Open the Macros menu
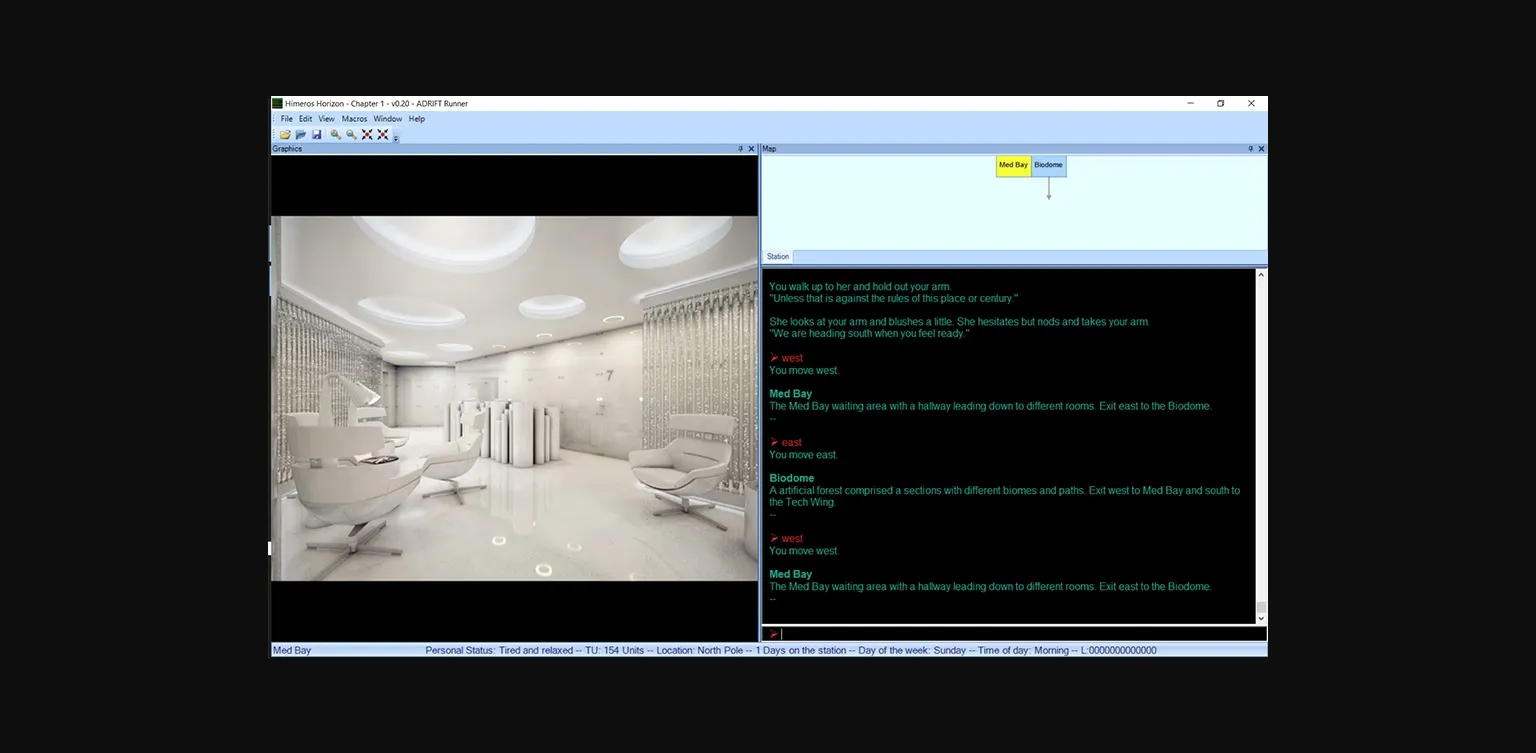 click(354, 119)
